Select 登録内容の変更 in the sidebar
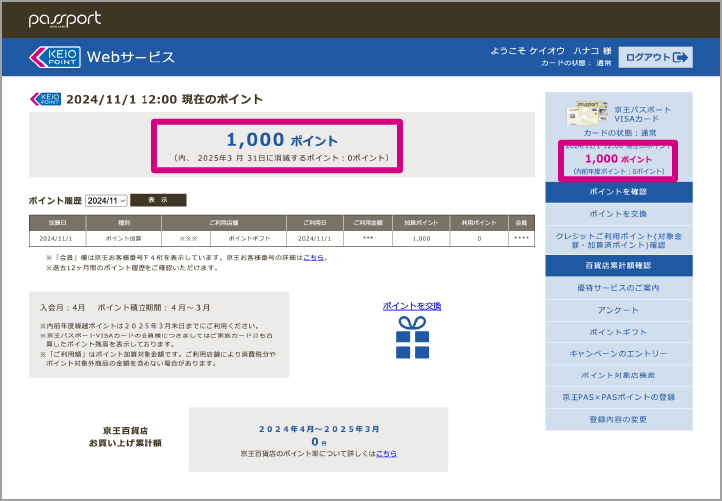This screenshot has height=501, width=722. (x=618, y=419)
